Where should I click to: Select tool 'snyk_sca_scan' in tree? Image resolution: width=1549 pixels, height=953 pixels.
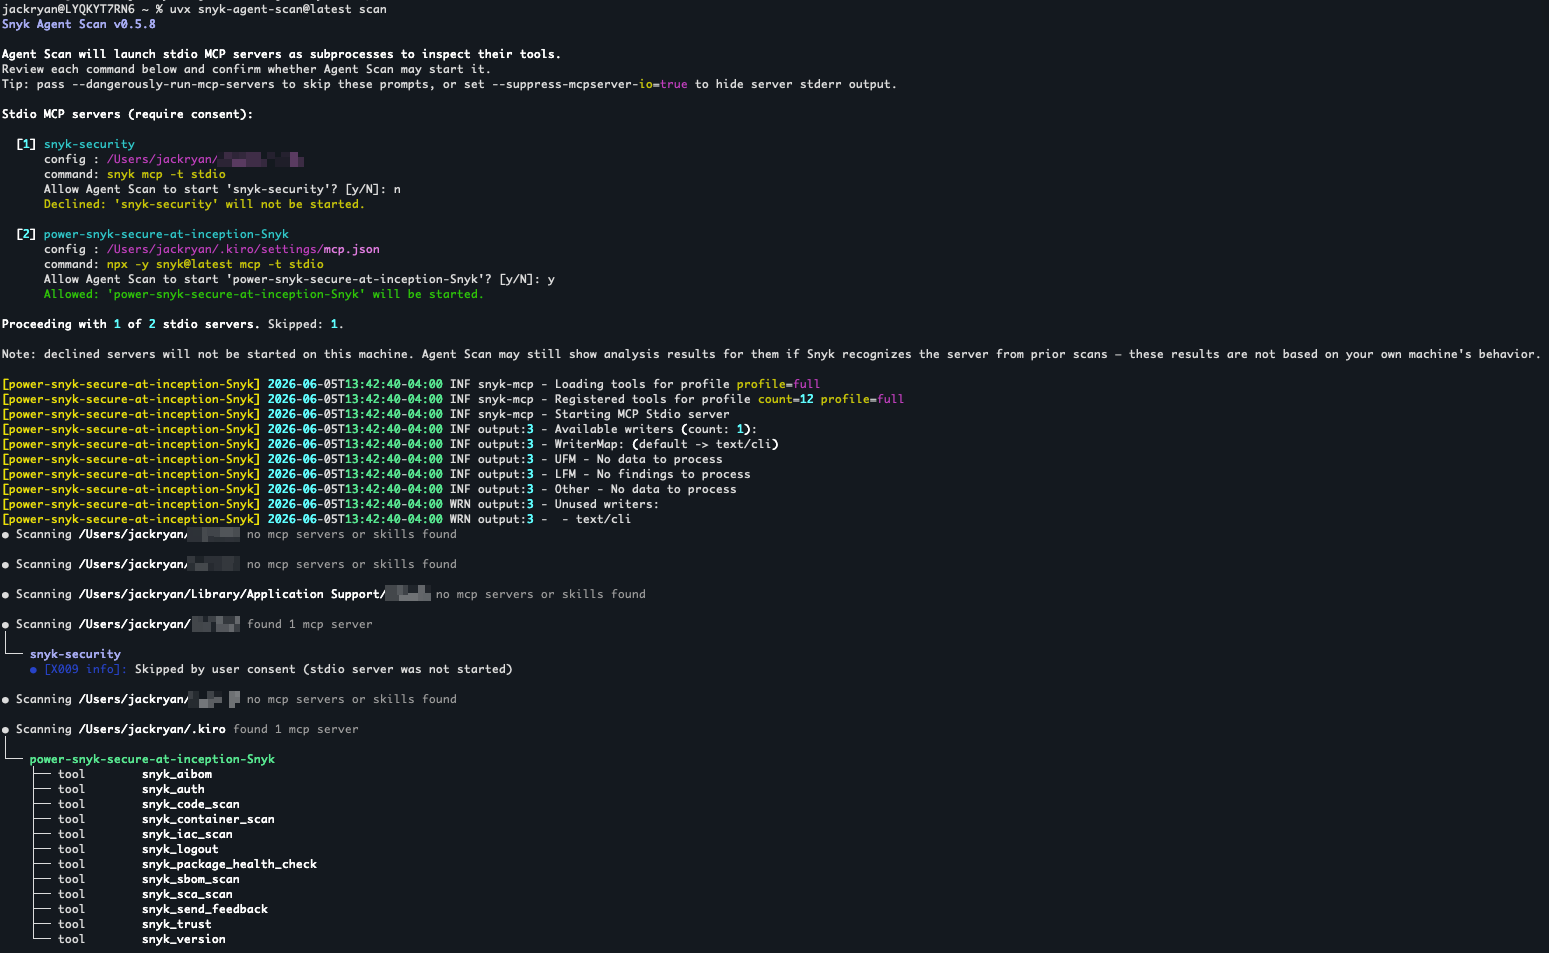click(187, 894)
